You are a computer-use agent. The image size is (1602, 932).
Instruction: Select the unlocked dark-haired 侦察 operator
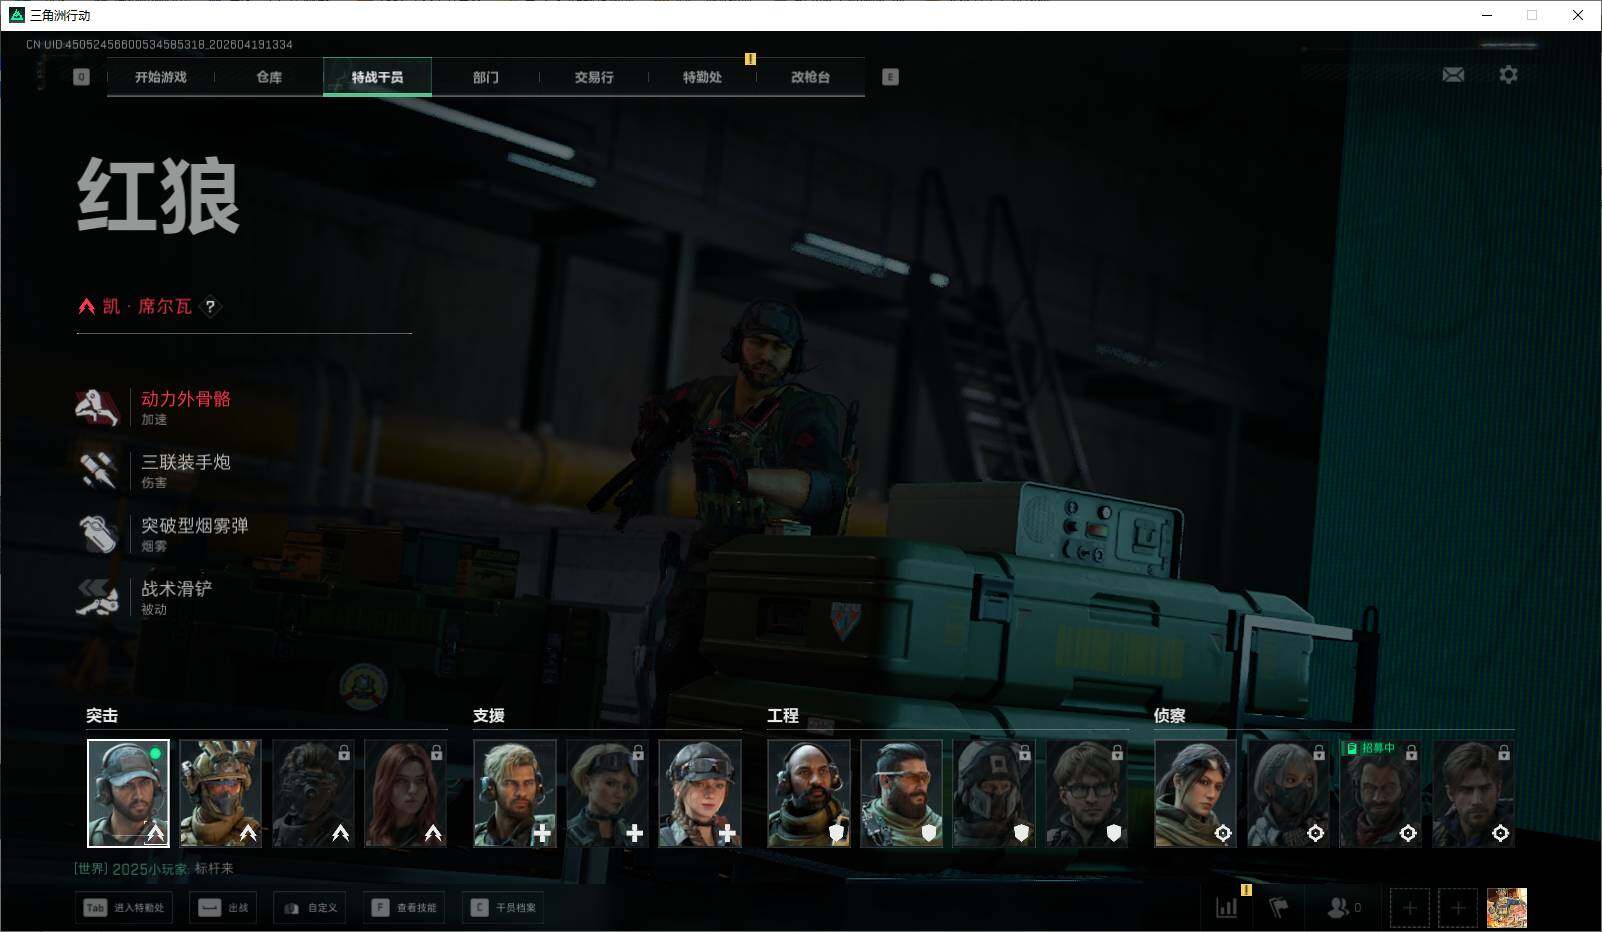1196,793
